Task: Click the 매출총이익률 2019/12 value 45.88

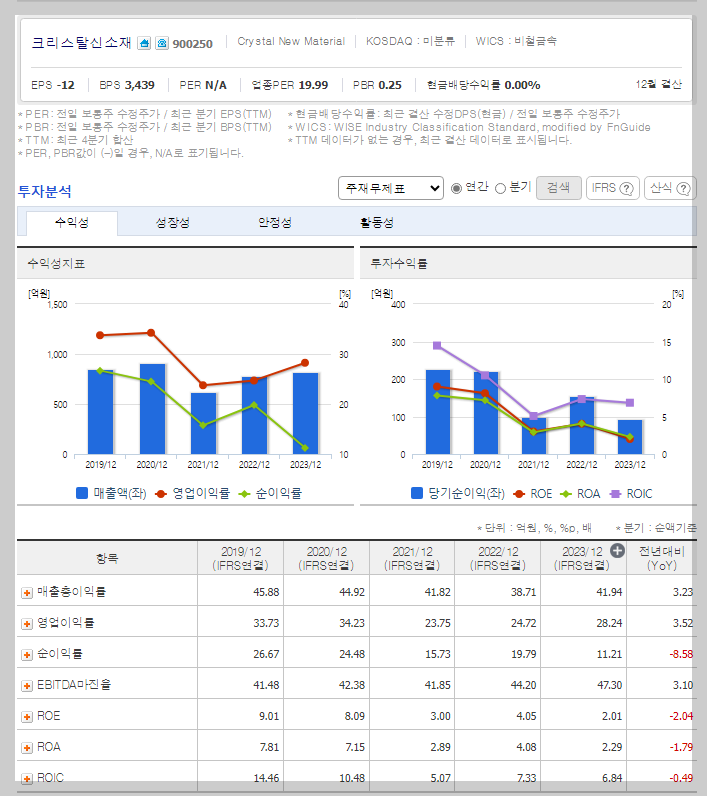Action: click(266, 592)
